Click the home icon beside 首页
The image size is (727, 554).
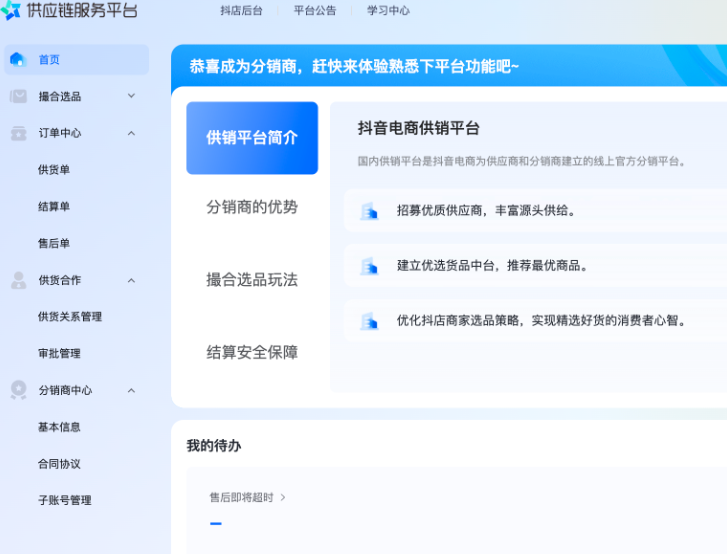(x=17, y=60)
